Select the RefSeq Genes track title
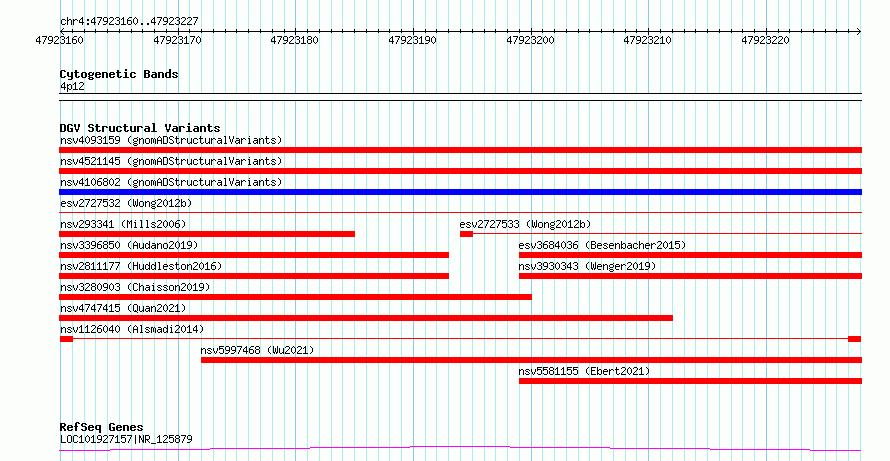This screenshot has height=461, width=890. (102, 427)
